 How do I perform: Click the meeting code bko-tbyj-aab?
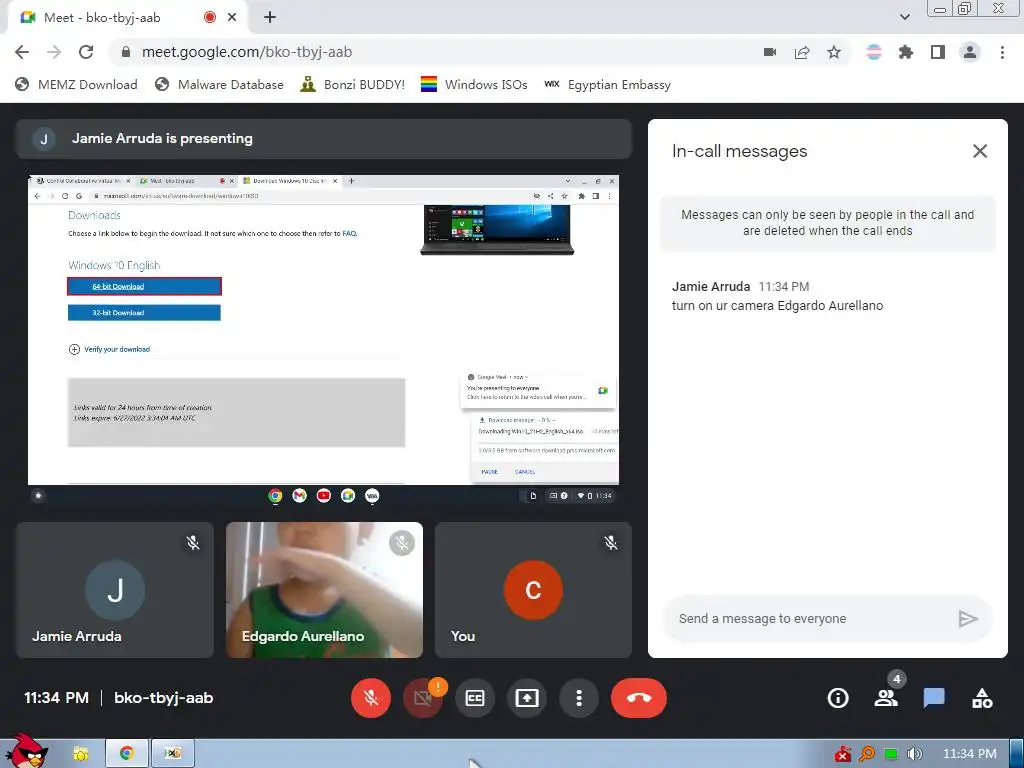point(164,698)
